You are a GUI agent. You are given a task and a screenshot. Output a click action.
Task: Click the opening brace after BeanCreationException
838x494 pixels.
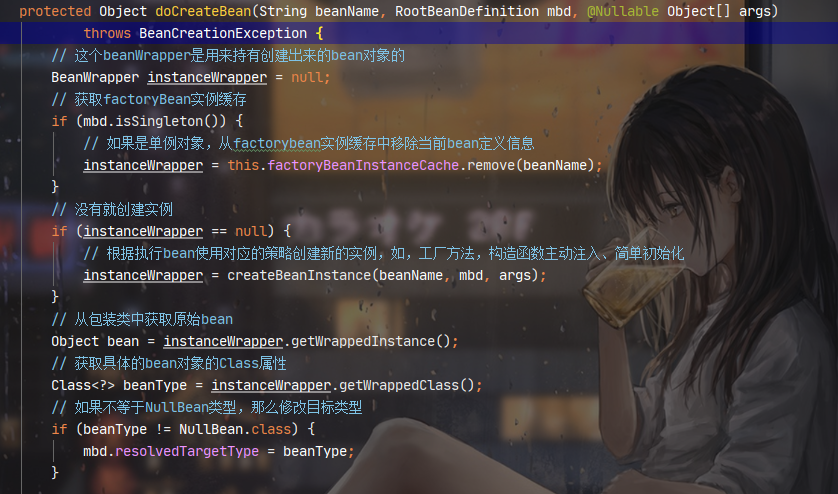point(319,33)
